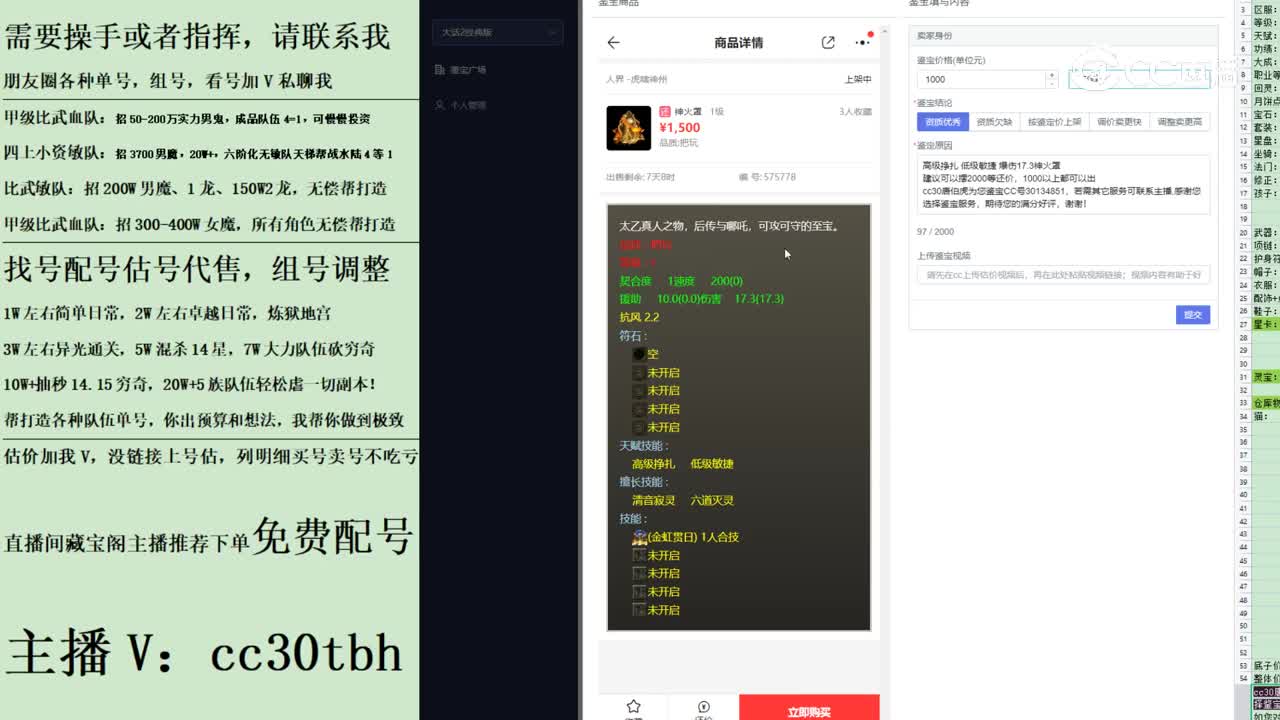Click the empty 空 rune slot icon
The height and width of the screenshot is (720, 1280).
pos(639,354)
